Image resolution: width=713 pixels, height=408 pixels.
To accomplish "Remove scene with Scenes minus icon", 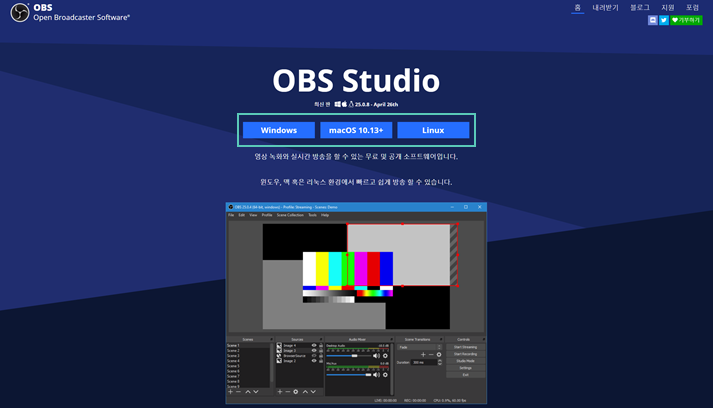I will [238, 392].
